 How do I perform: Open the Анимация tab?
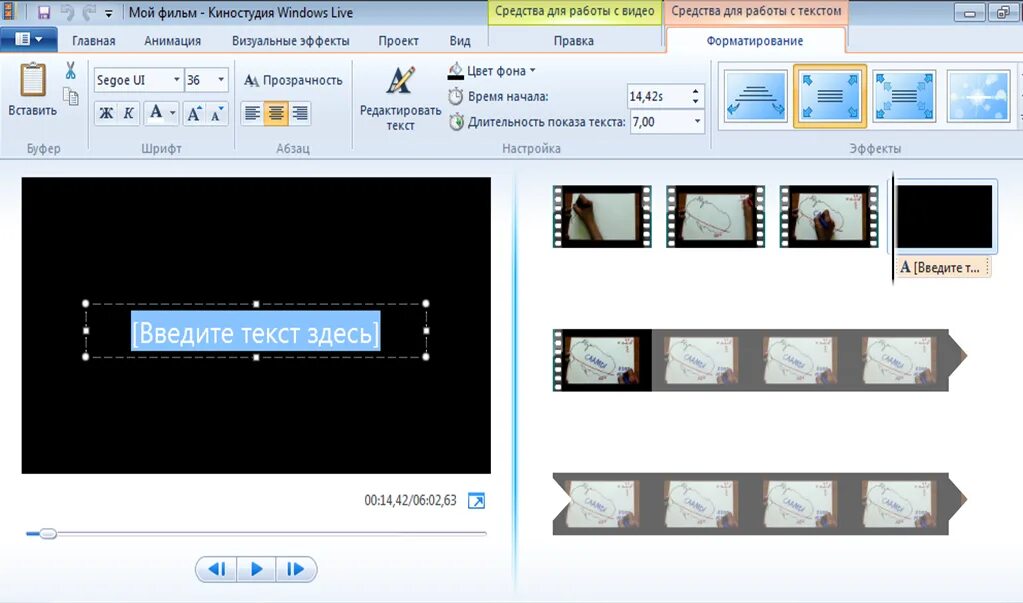click(172, 40)
